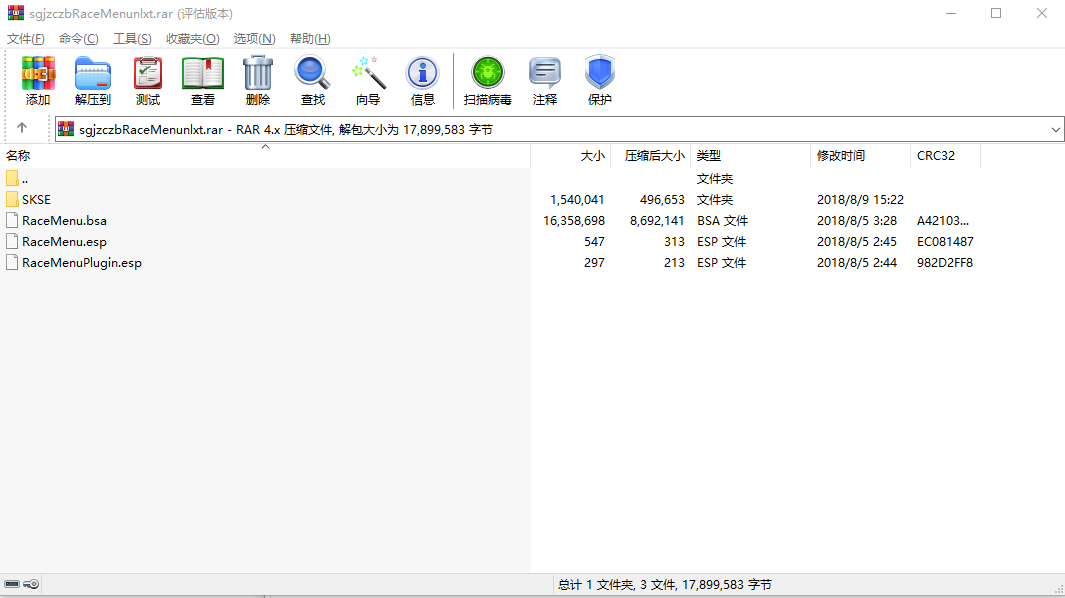Click the date 2018/8/5 3:28

857,221
